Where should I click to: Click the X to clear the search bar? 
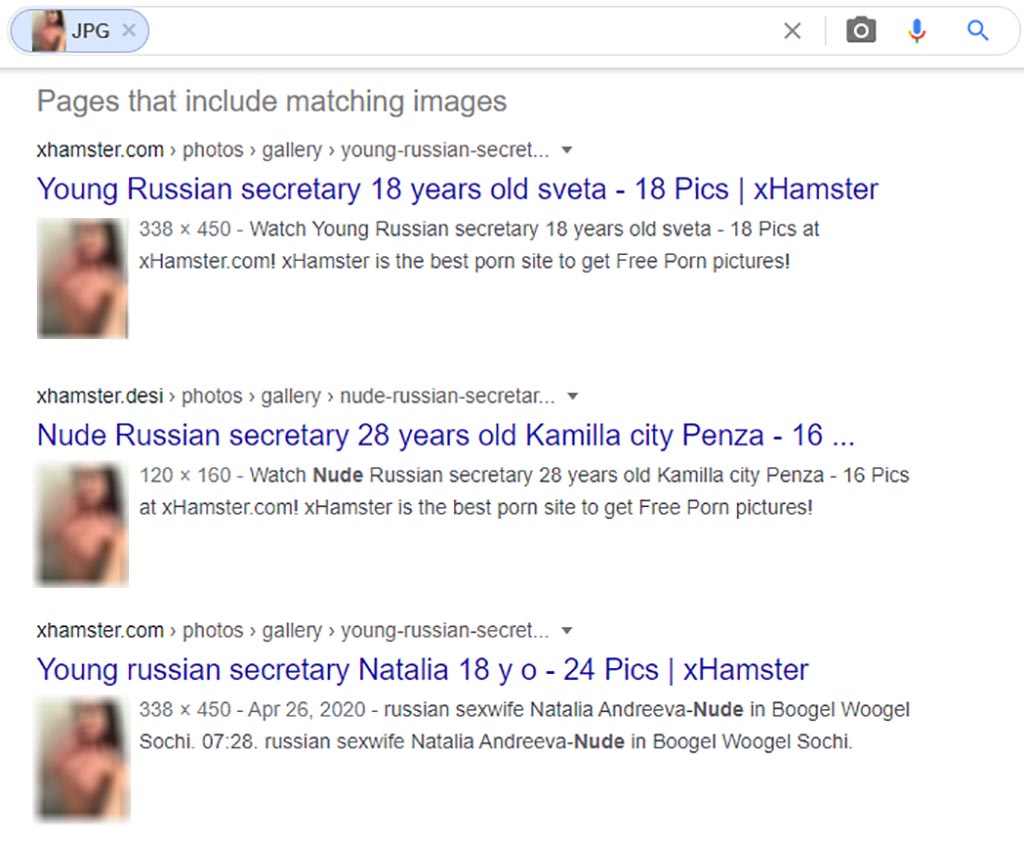pos(792,31)
